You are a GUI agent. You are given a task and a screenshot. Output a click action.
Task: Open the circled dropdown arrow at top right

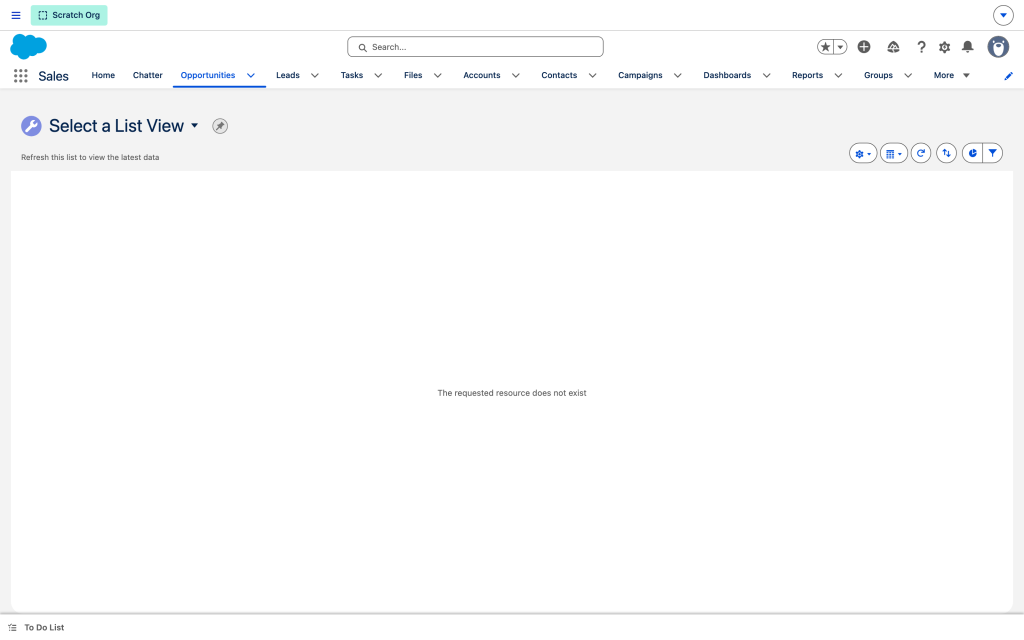1003,15
